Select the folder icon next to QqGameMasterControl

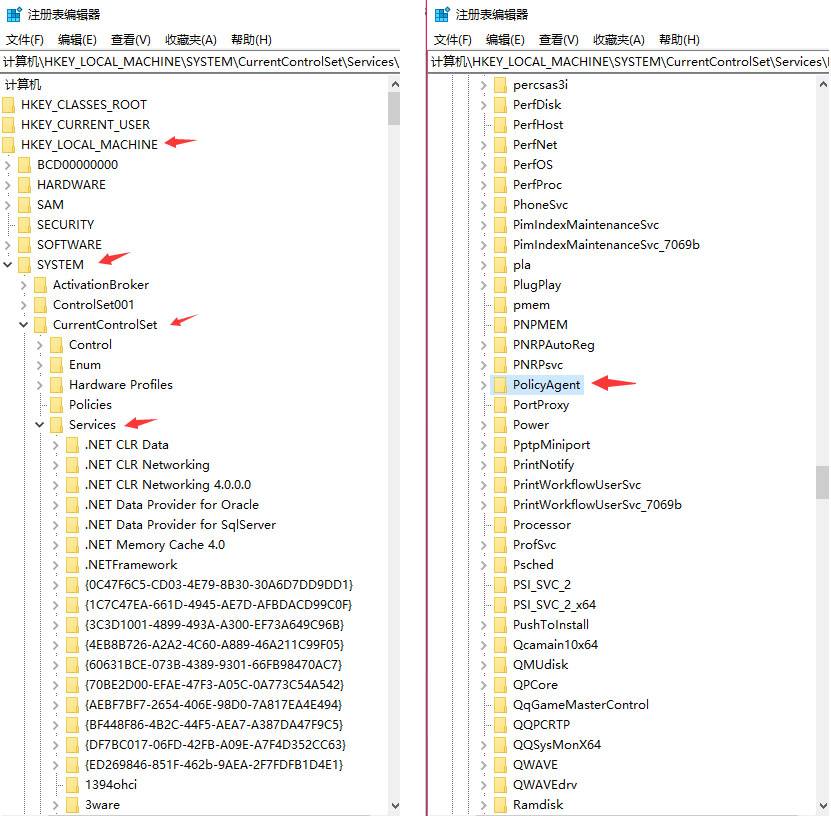point(502,704)
